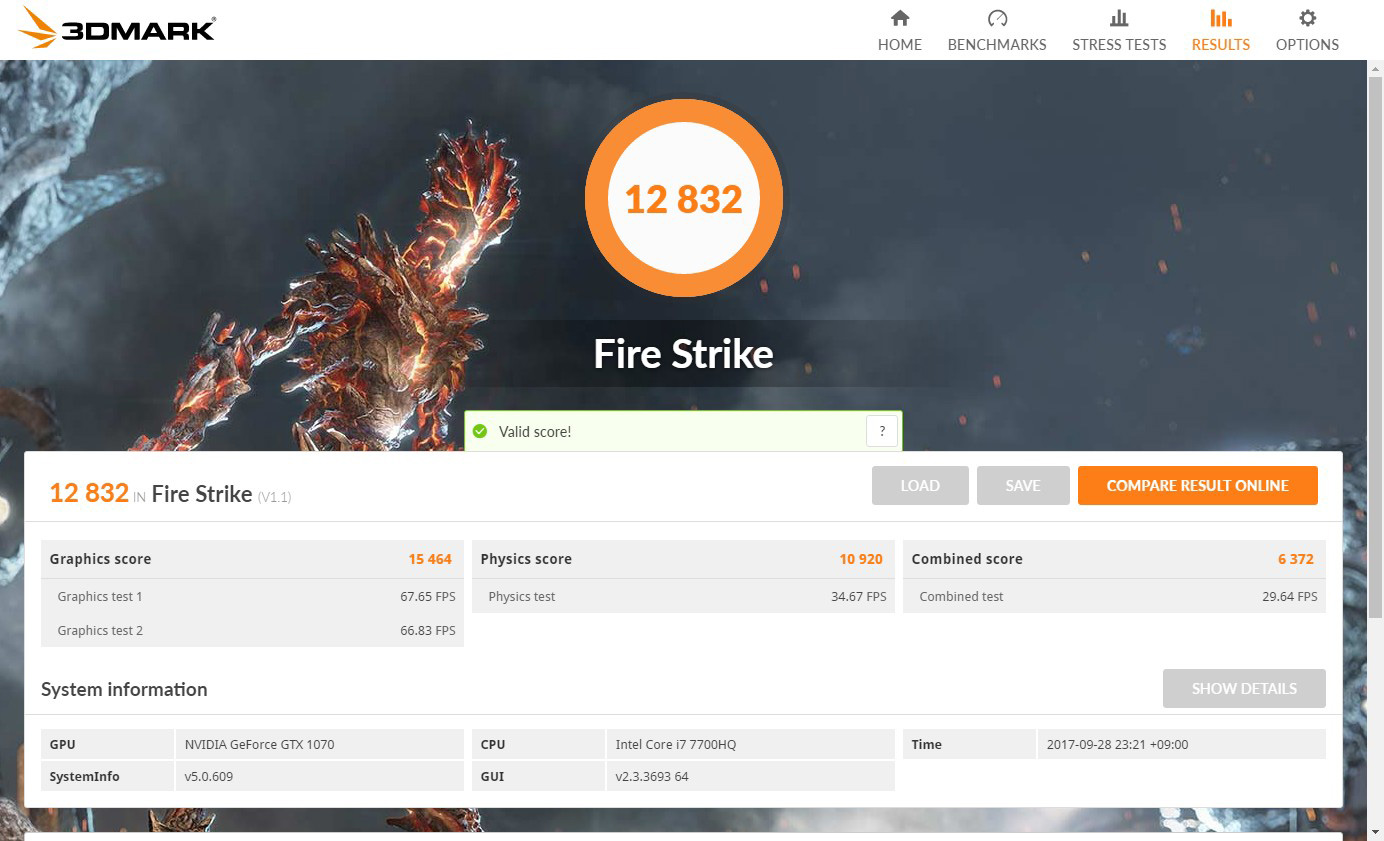Viewport: 1384px width, 841px height.
Task: Switch to the BENCHMARKS tab label
Action: pos(997,44)
